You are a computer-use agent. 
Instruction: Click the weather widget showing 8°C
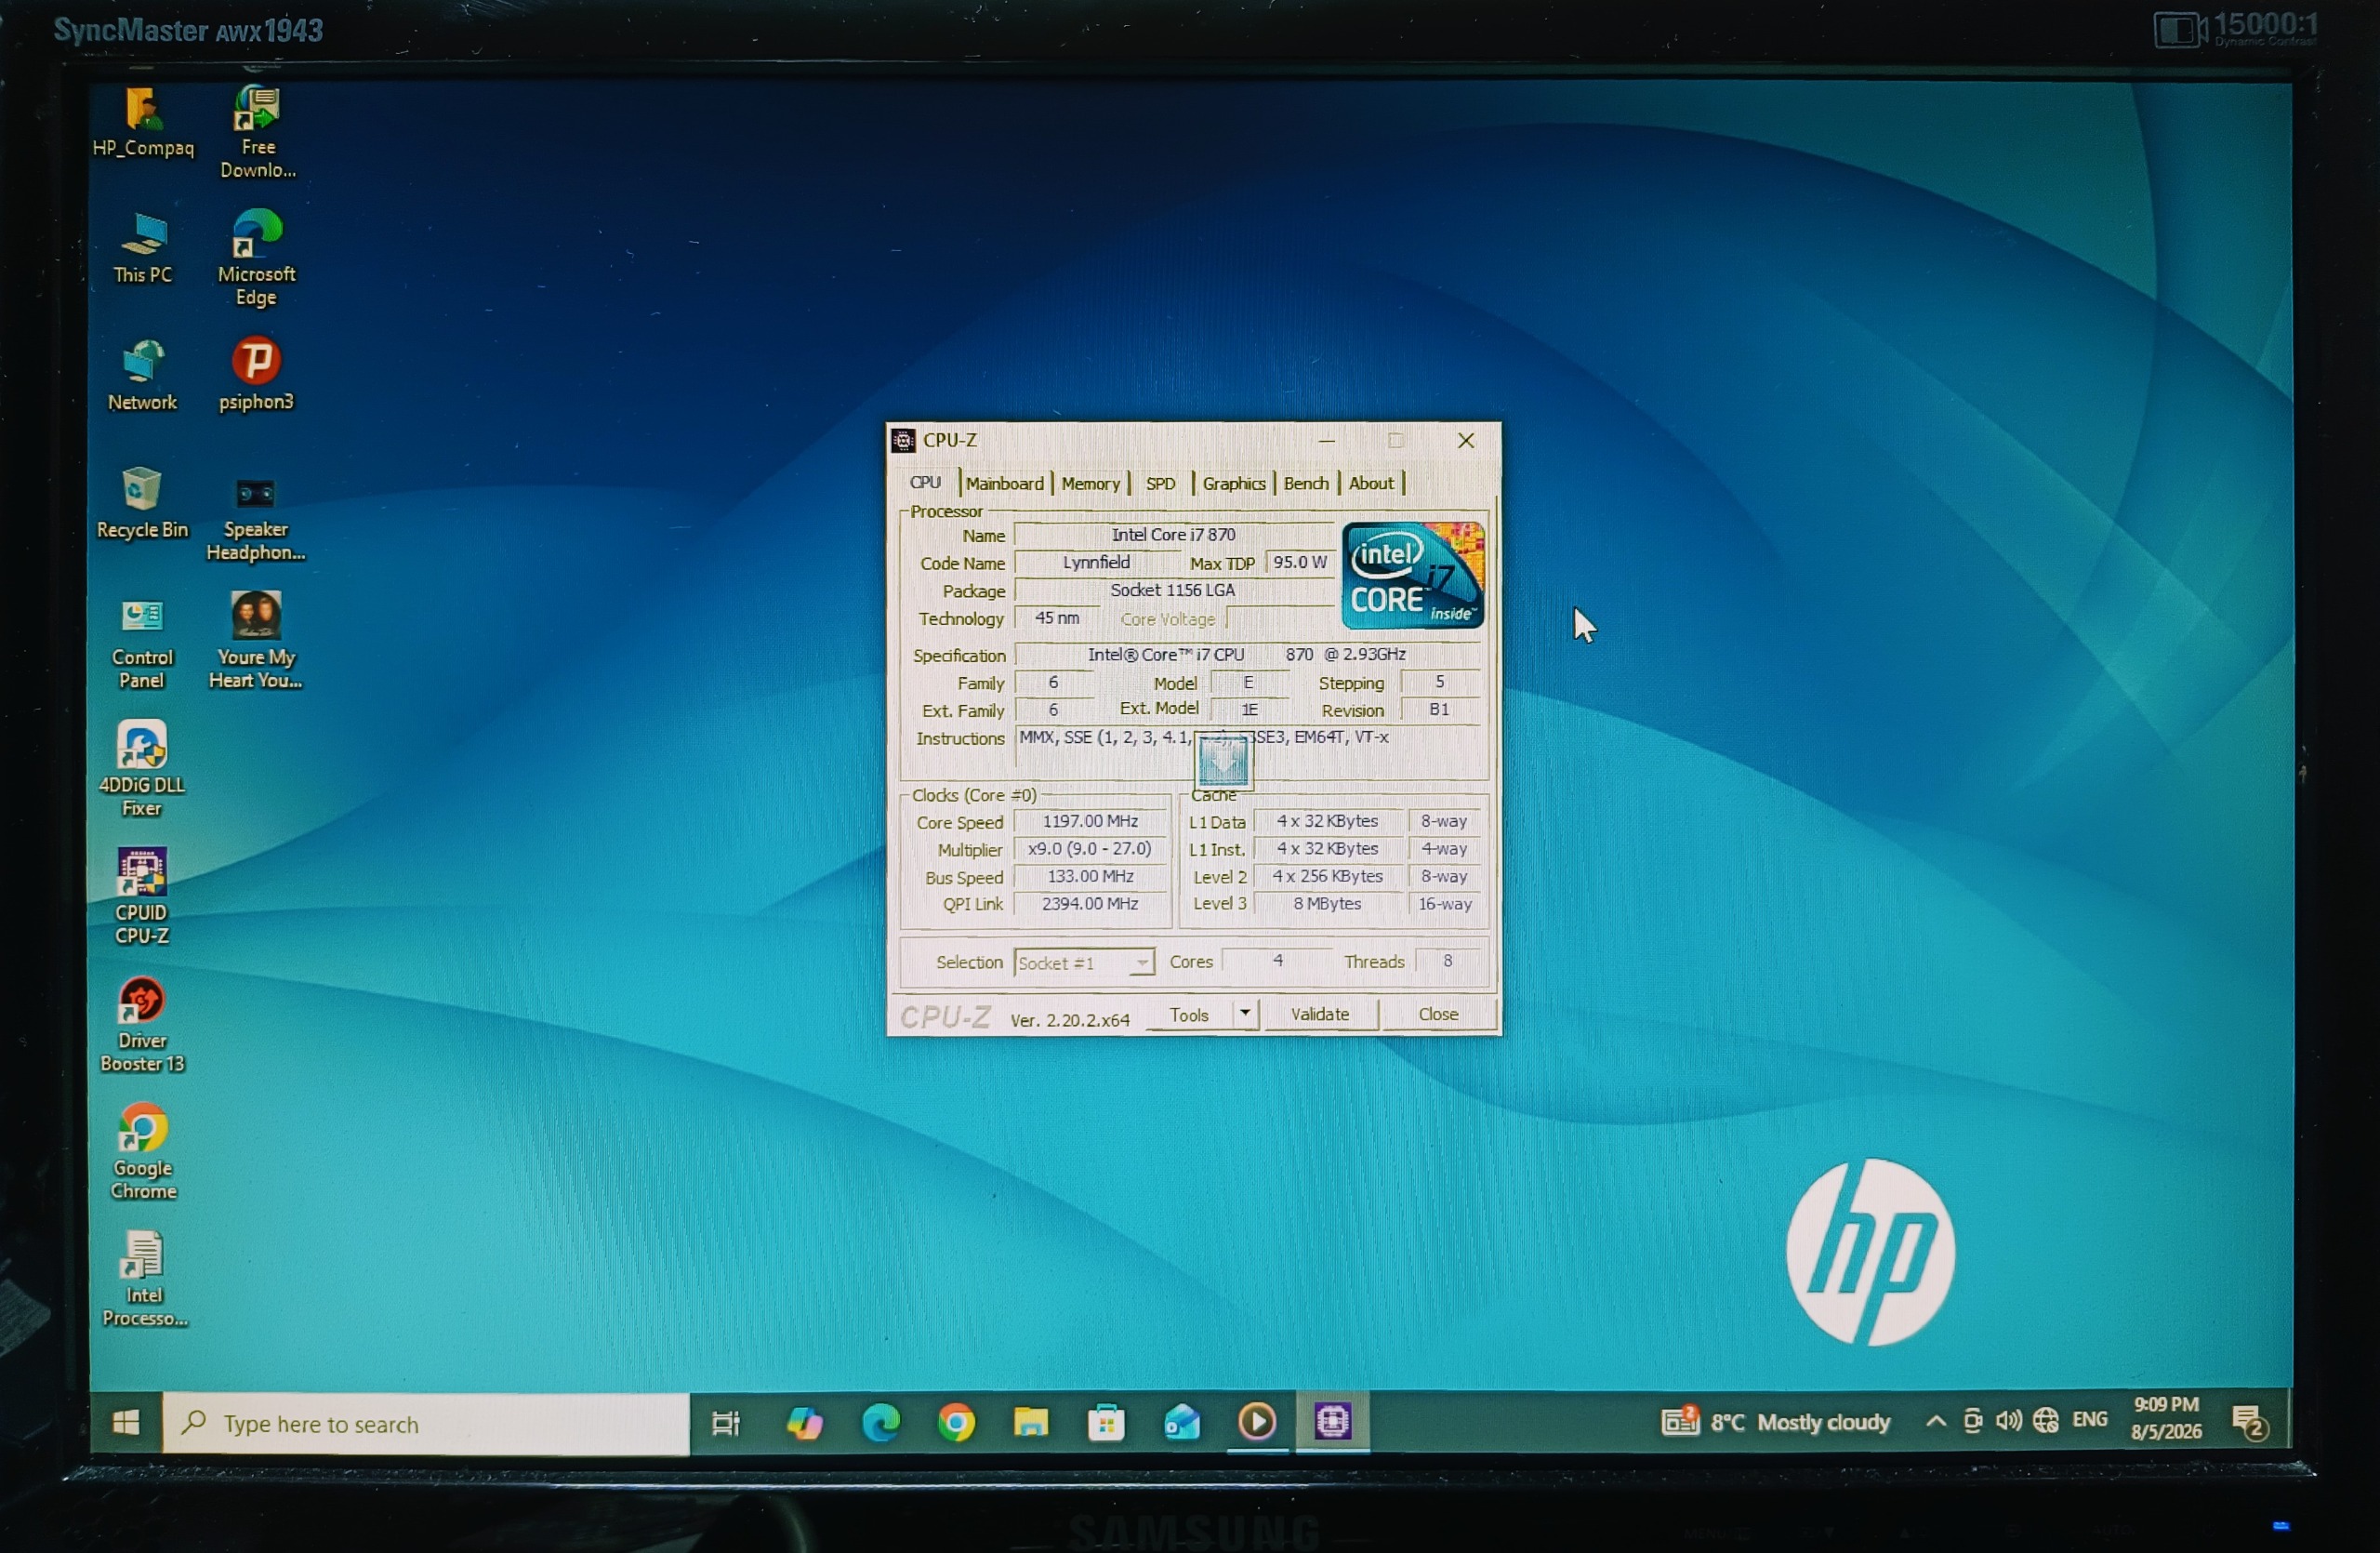pos(1776,1421)
